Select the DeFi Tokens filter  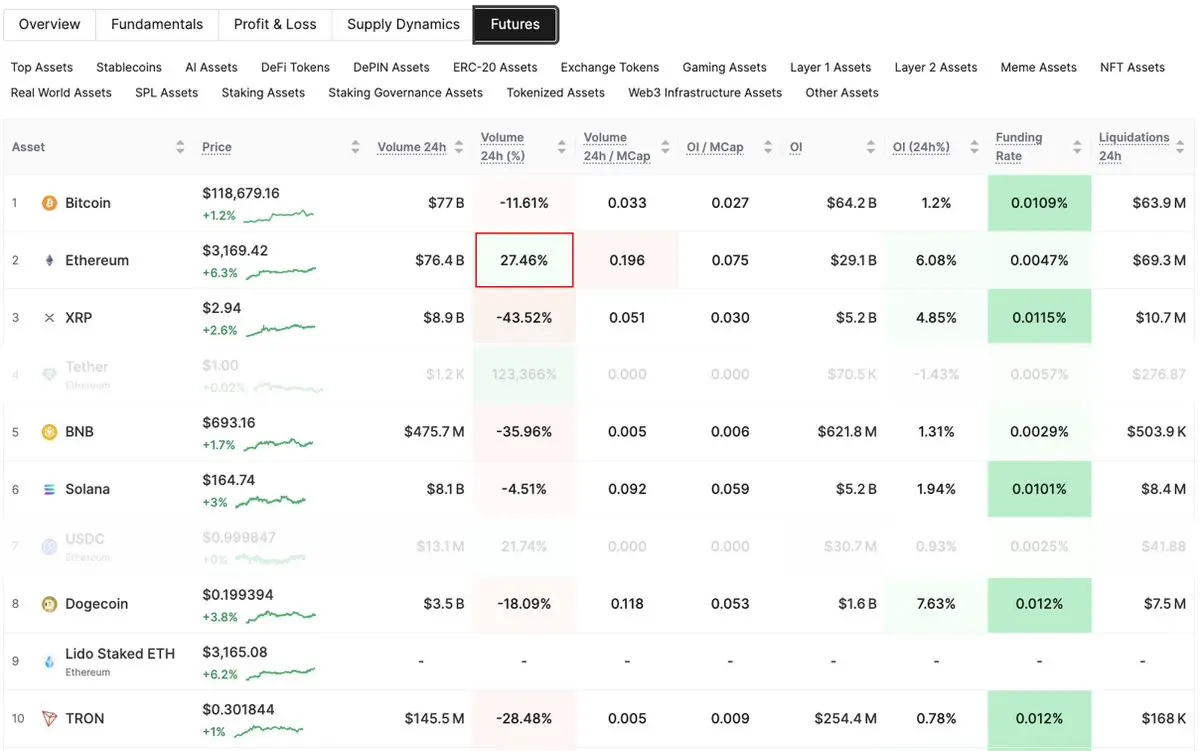pyautogui.click(x=295, y=67)
